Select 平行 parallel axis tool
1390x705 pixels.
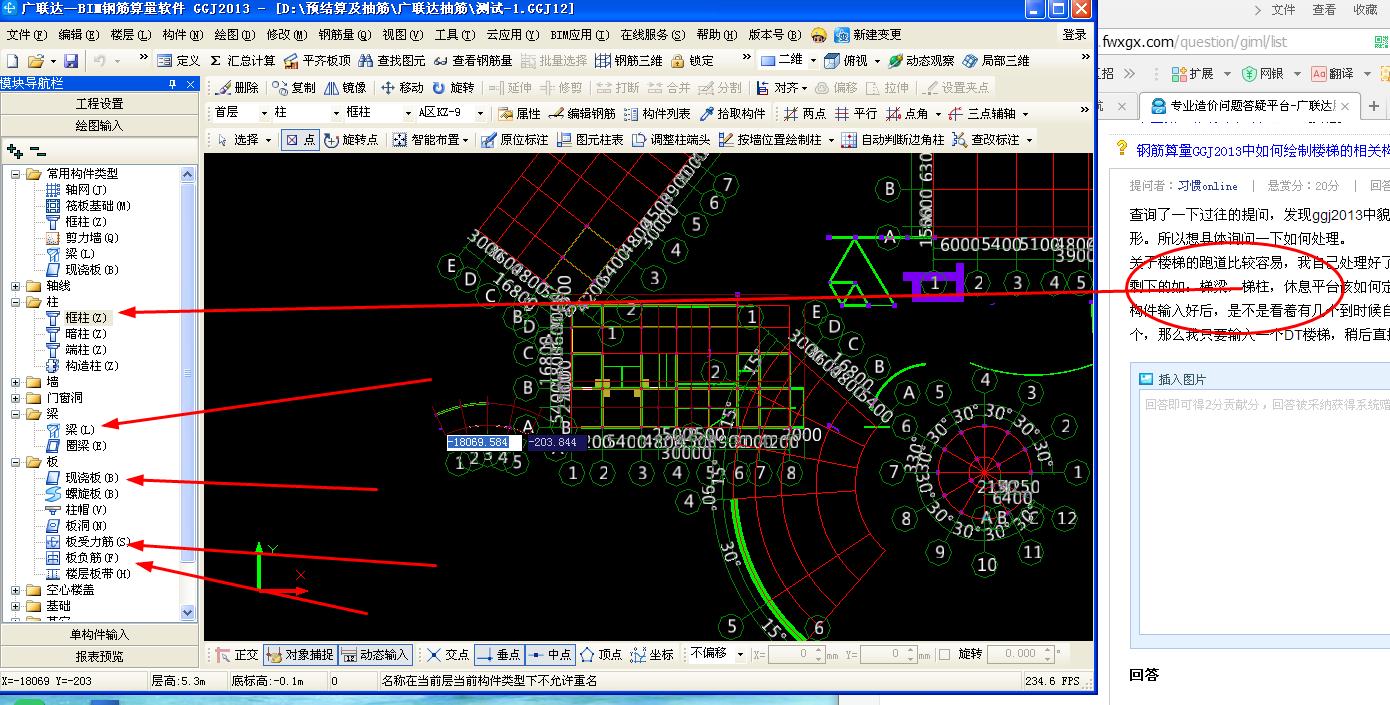pyautogui.click(x=856, y=114)
